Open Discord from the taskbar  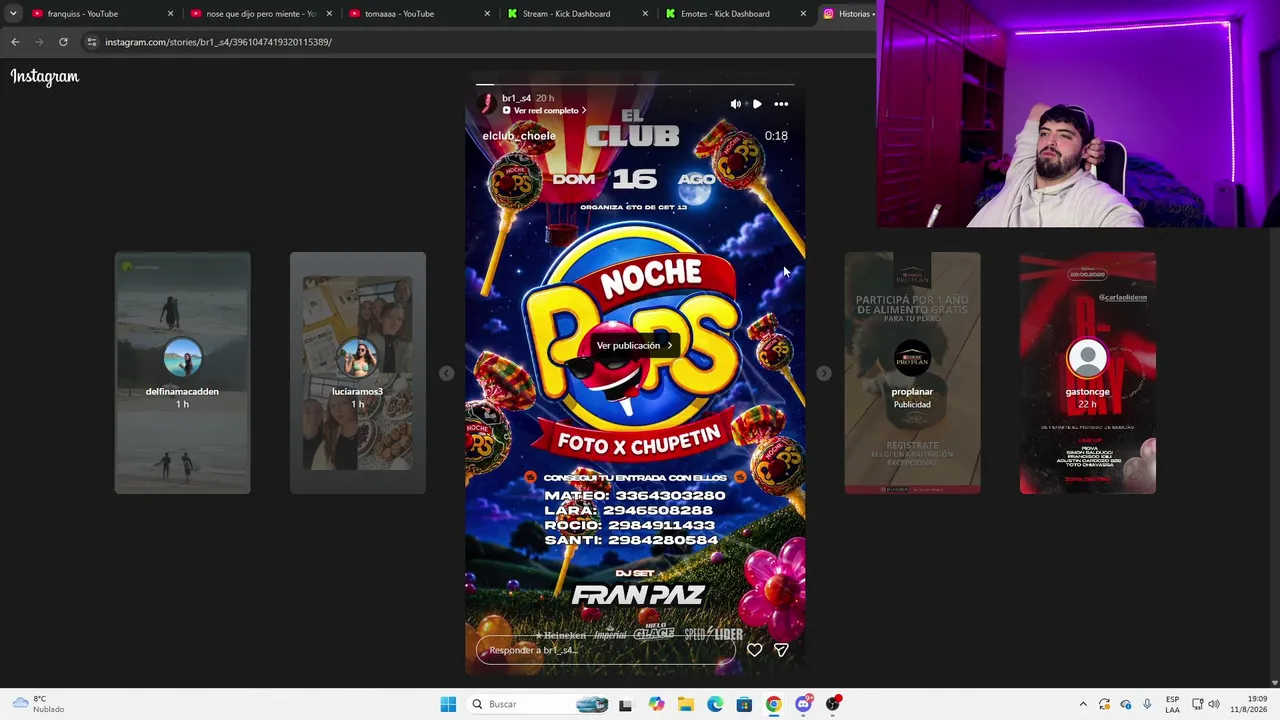pyautogui.click(x=803, y=704)
